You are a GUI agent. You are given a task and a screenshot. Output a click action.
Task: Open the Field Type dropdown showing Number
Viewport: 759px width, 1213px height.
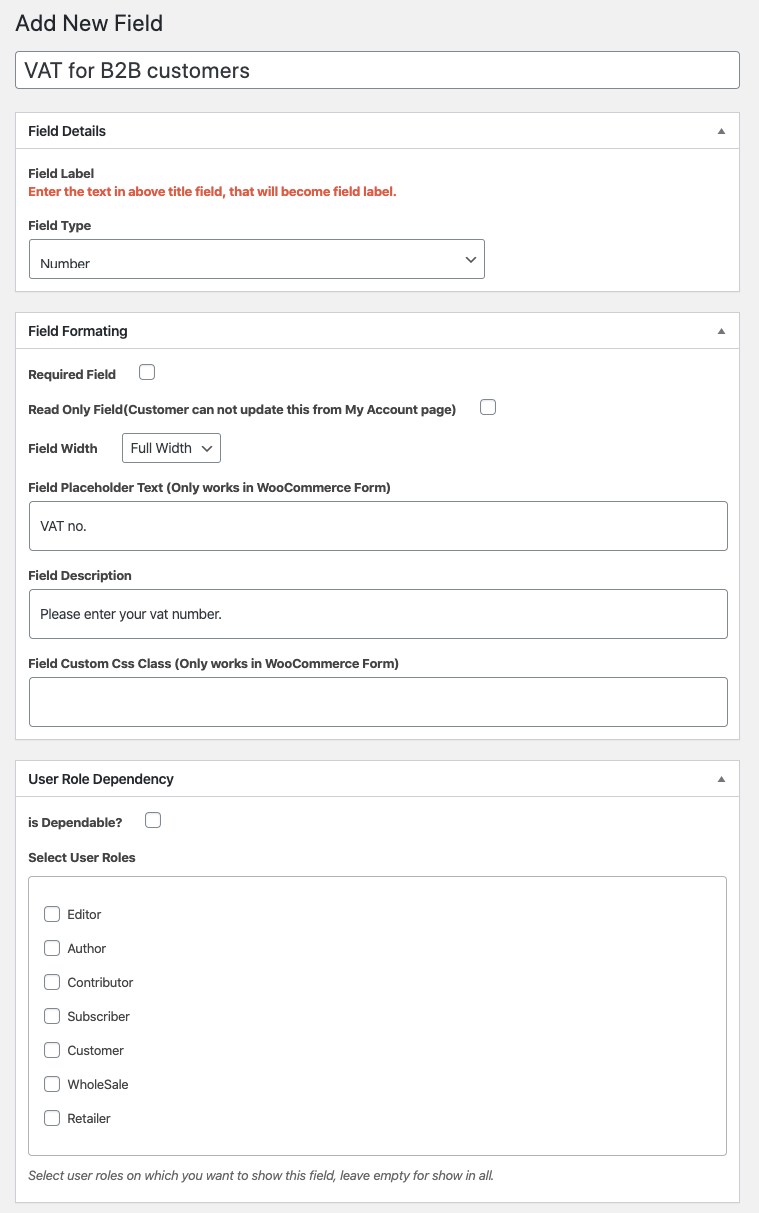click(x=257, y=259)
